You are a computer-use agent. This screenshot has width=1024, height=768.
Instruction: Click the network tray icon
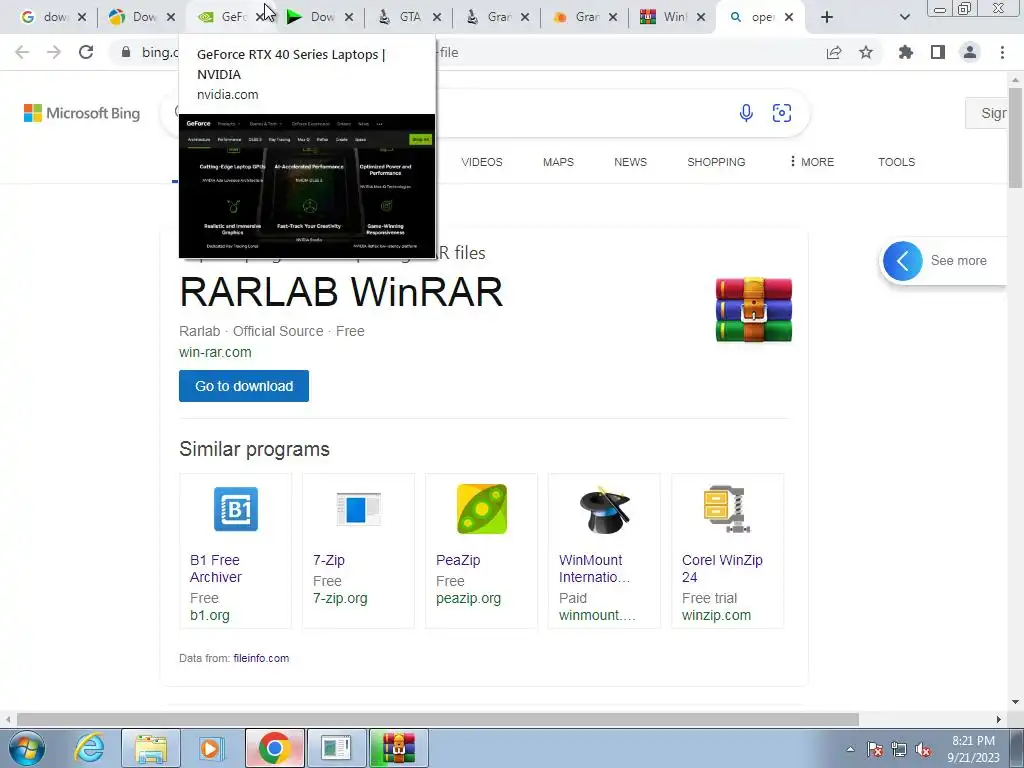[899, 750]
